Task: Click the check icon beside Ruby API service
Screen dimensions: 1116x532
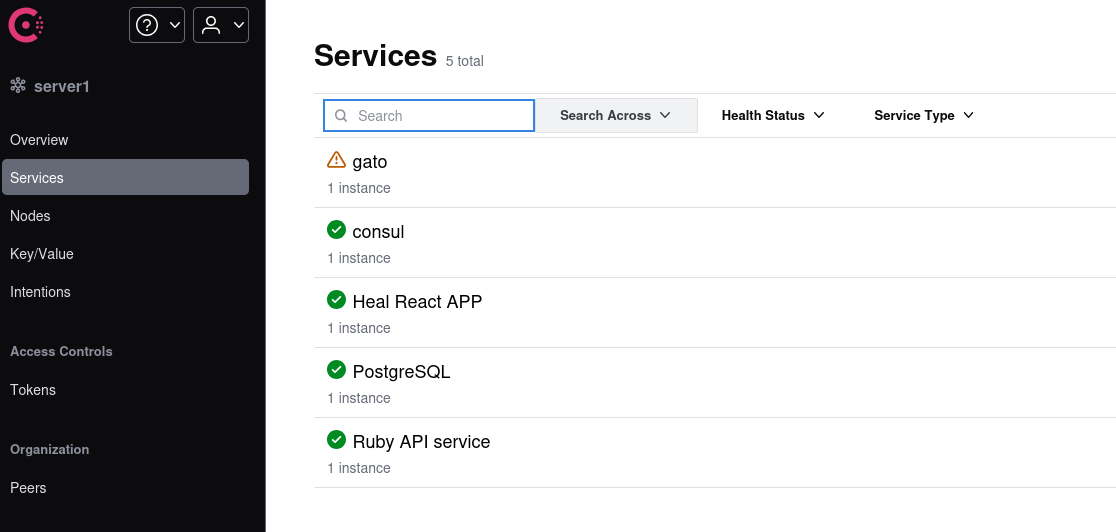Action: pos(336,440)
